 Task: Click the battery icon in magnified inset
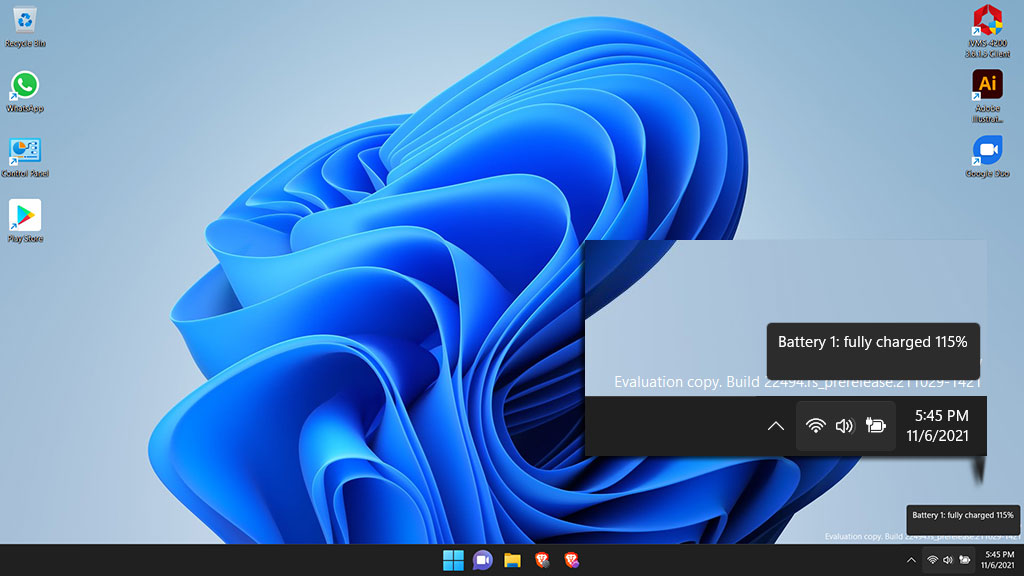pyautogui.click(x=875, y=426)
